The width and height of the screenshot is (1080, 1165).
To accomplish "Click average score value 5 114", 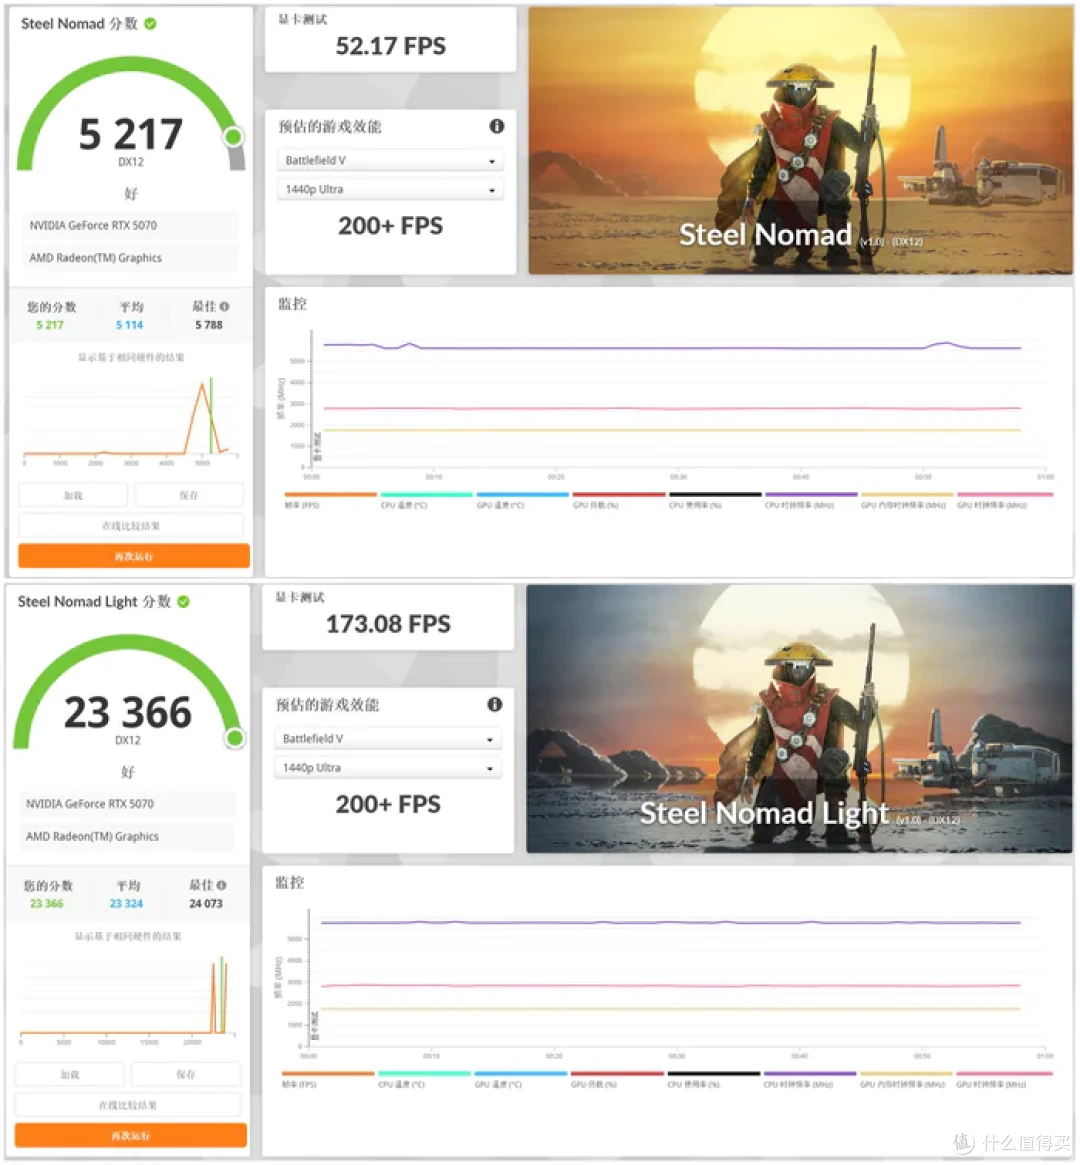I will click(x=129, y=325).
